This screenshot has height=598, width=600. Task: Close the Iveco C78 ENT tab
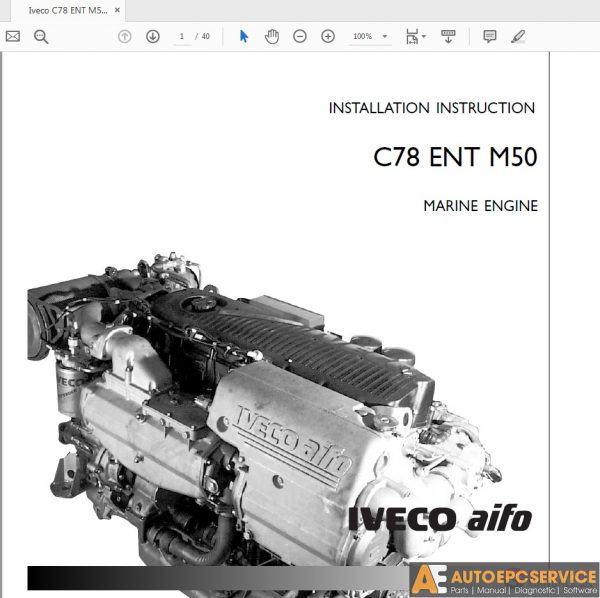[117, 10]
